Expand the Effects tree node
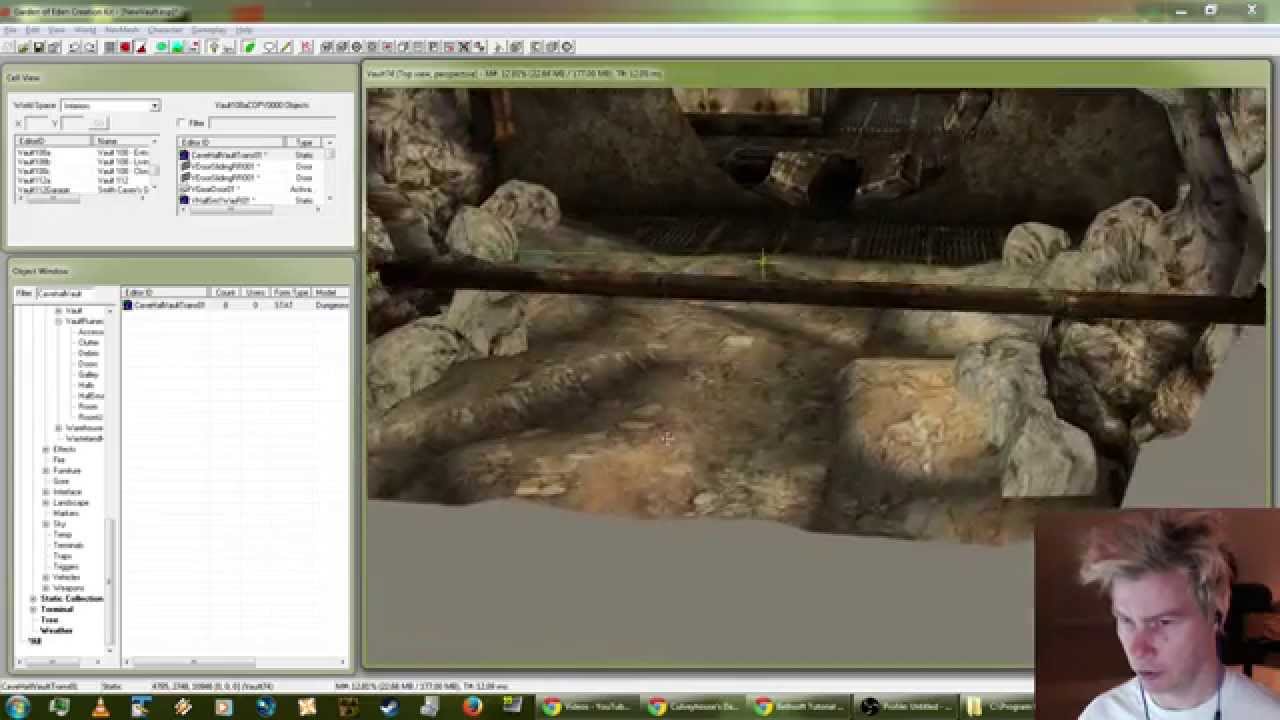Screen dimensions: 1280x720 coord(46,449)
